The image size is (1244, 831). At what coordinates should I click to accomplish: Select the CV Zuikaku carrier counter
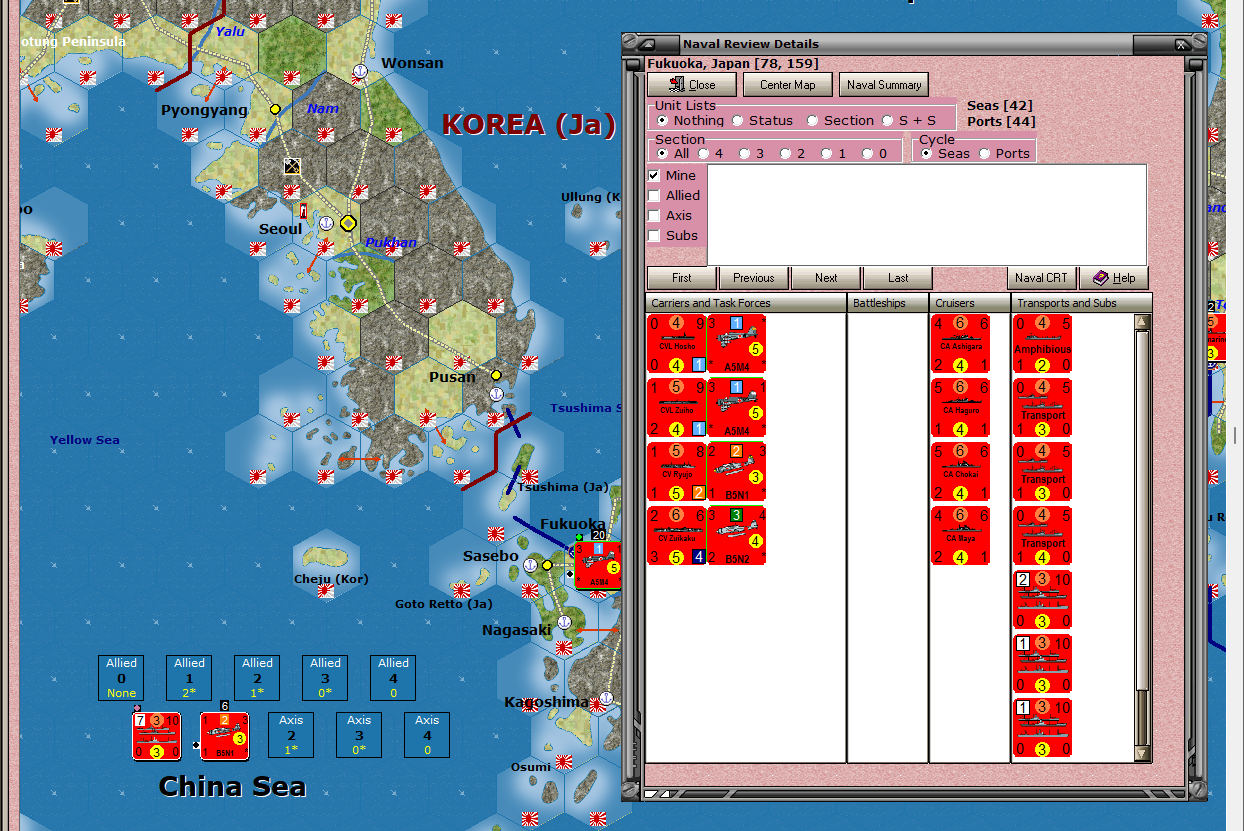[677, 536]
